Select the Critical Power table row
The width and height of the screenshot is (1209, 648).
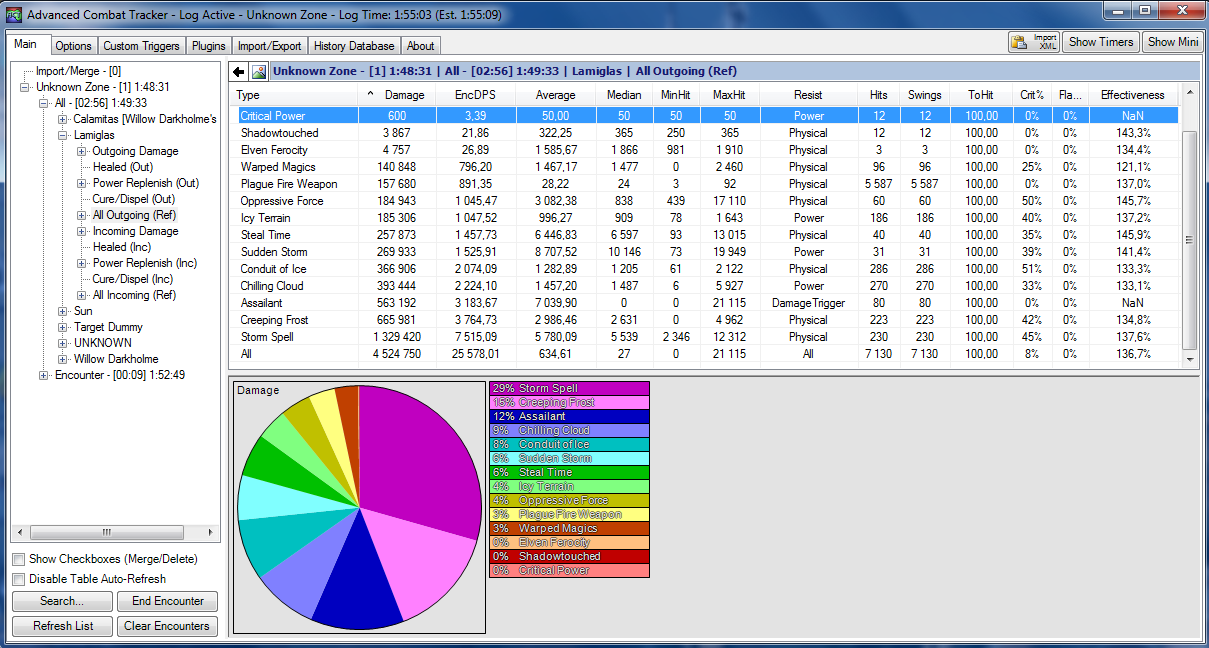click(705, 116)
